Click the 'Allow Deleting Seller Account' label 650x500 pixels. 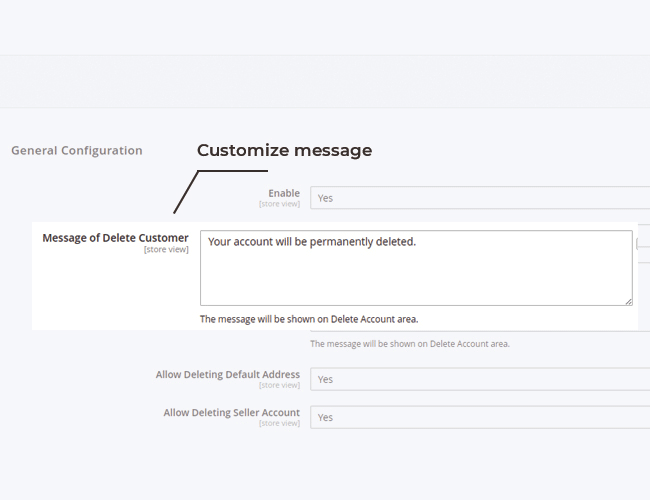pyautogui.click(x=231, y=413)
